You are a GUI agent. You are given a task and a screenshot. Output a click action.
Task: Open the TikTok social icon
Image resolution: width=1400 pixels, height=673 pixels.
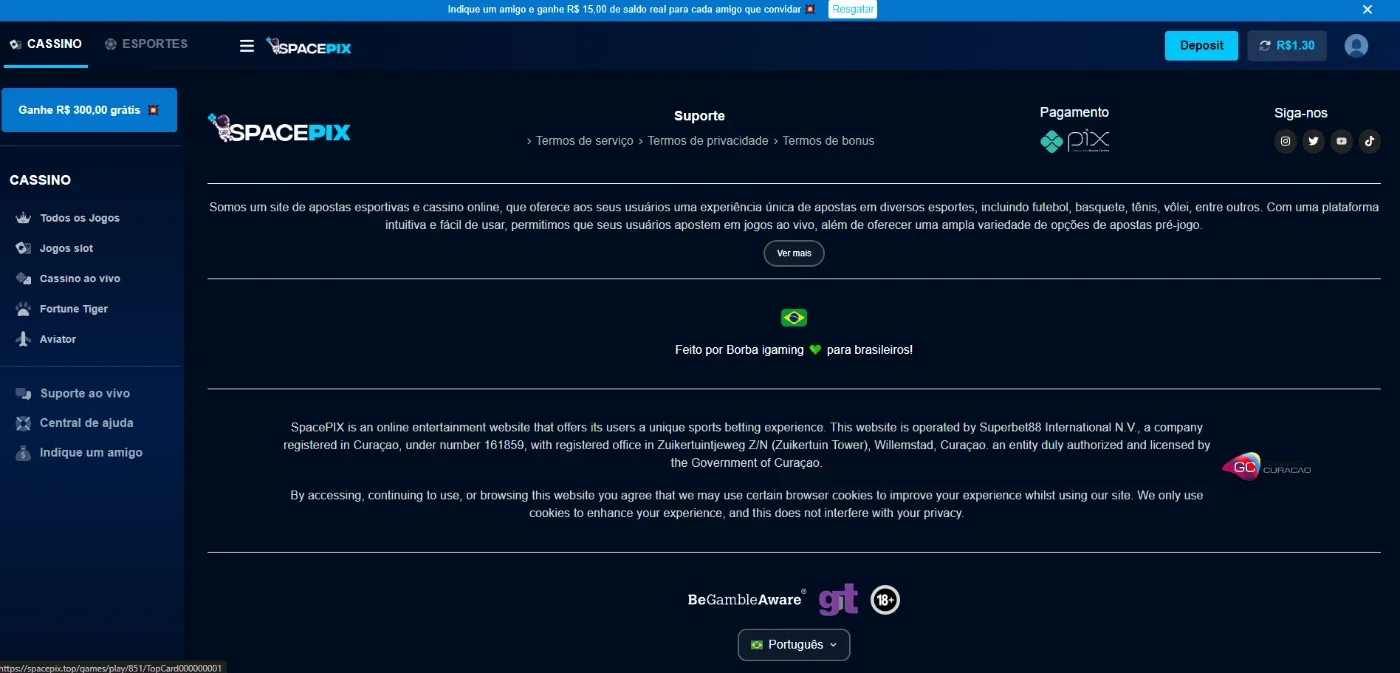click(x=1369, y=141)
